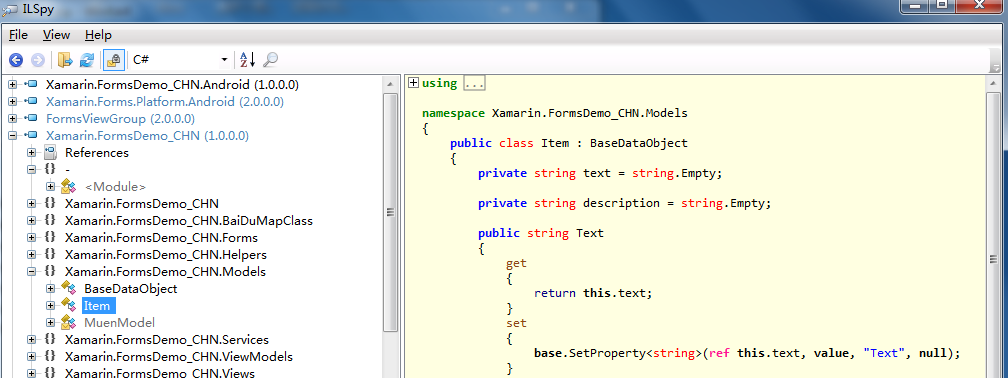Expand the BaseDataObject class node

click(50, 289)
